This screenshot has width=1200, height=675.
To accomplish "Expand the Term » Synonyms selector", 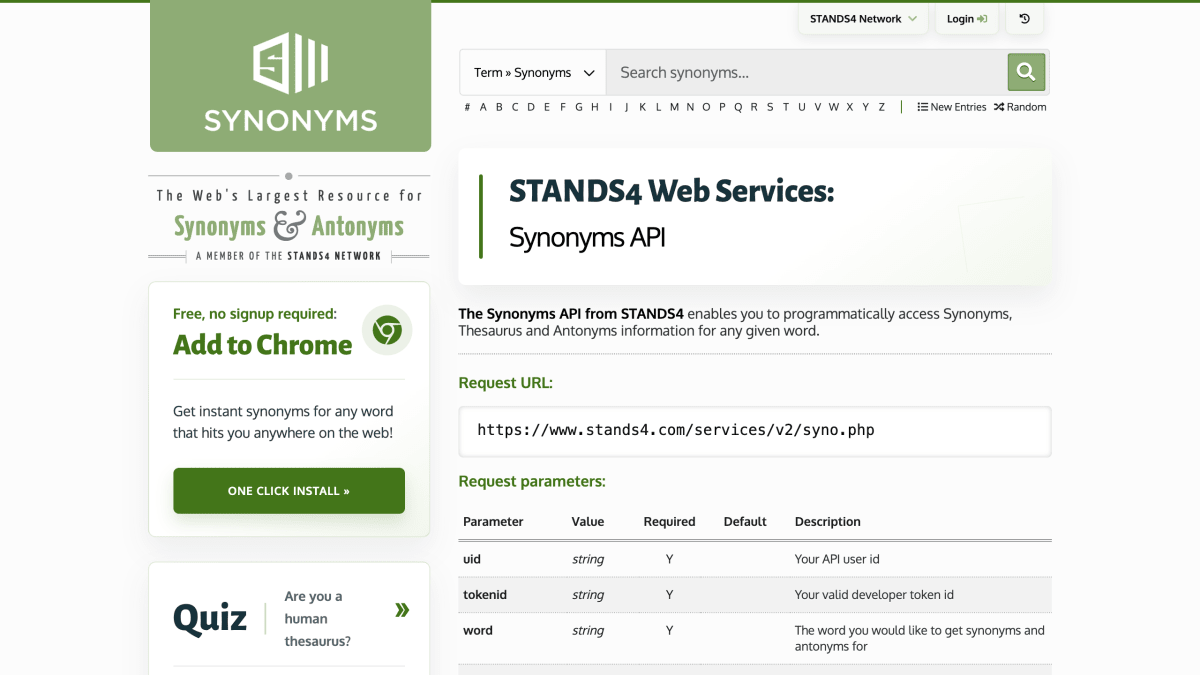I will click(x=533, y=72).
